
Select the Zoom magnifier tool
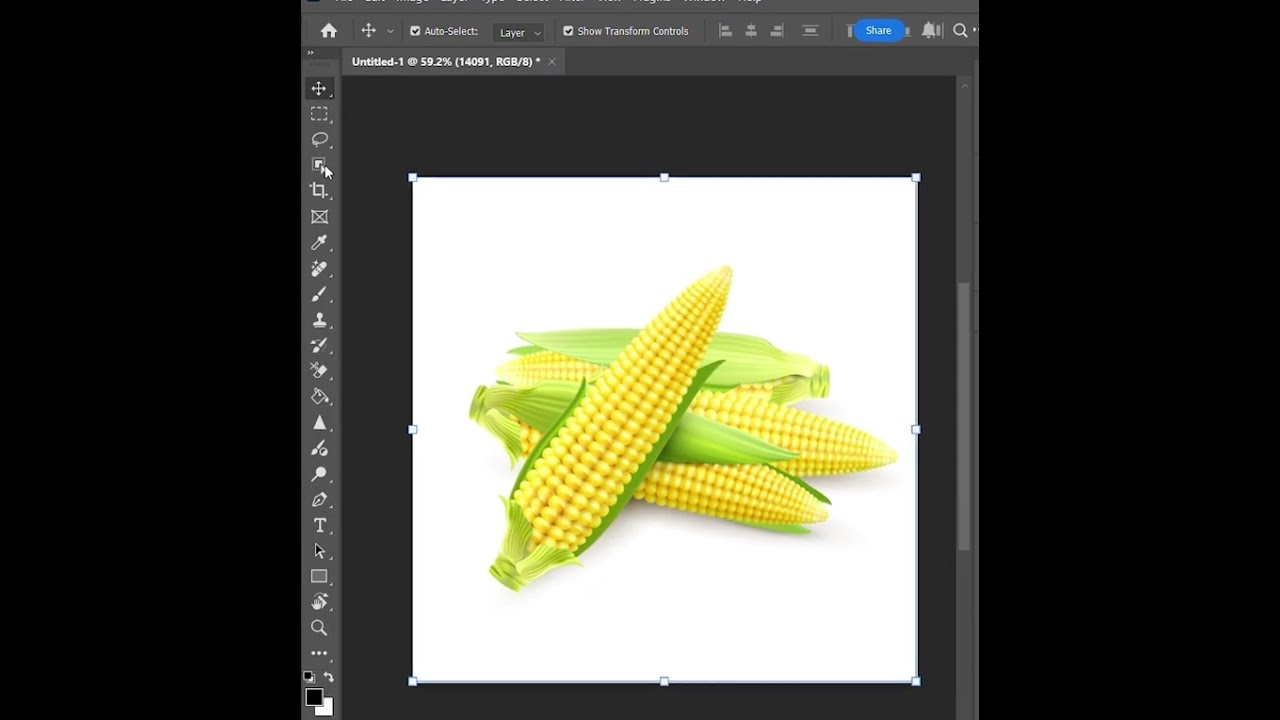click(x=319, y=628)
